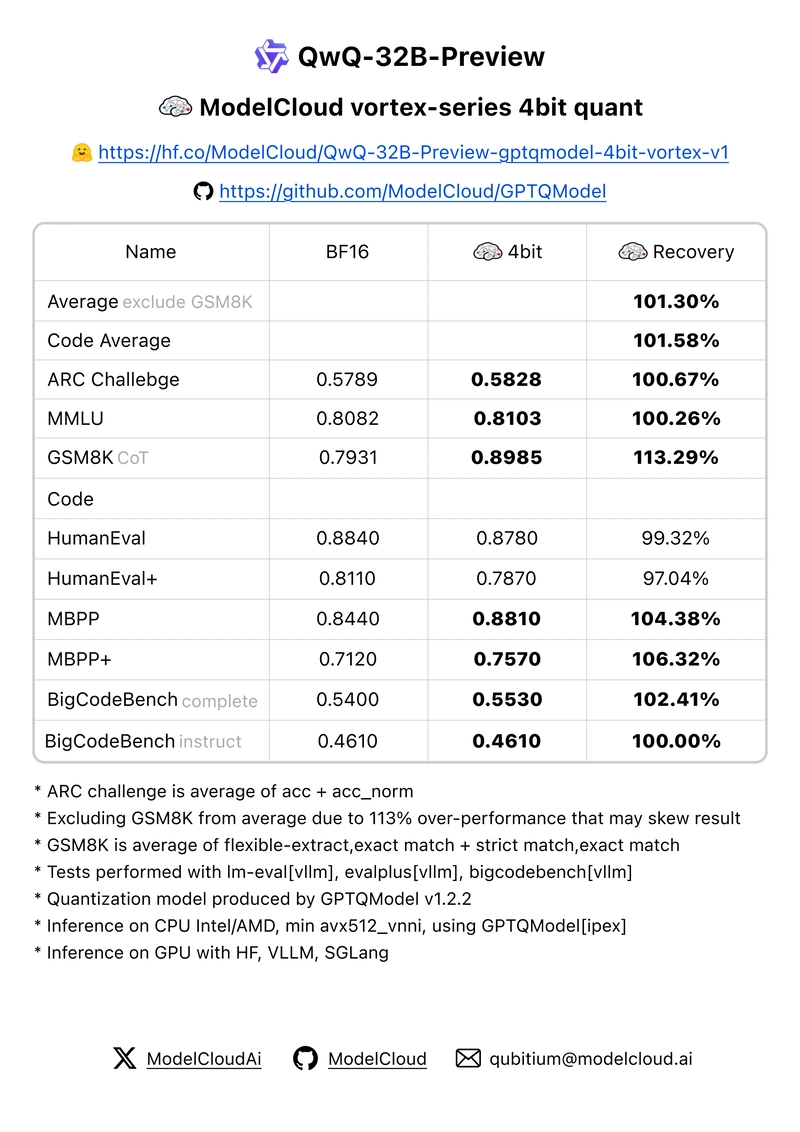This screenshot has height=1132, width=800.
Task: Open the github.com GPTQModel repository link
Action: (x=412, y=191)
